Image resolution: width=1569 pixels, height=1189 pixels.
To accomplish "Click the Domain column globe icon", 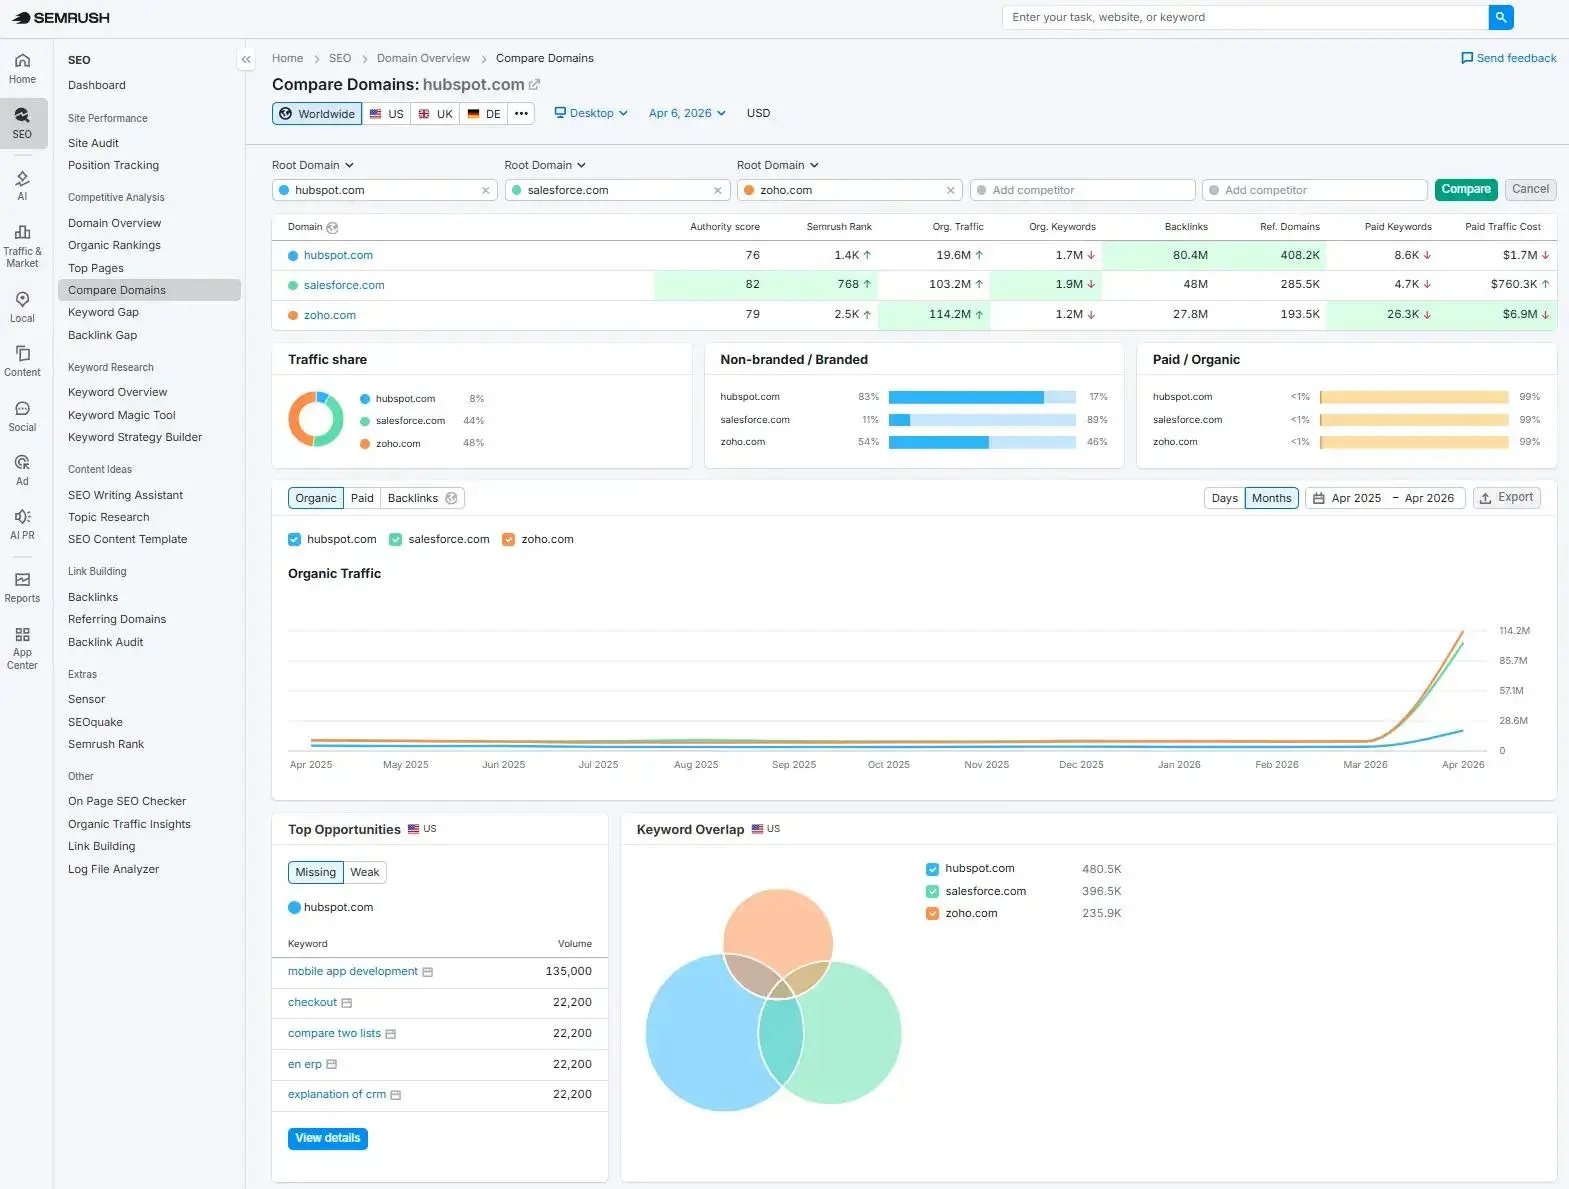I will (x=332, y=228).
